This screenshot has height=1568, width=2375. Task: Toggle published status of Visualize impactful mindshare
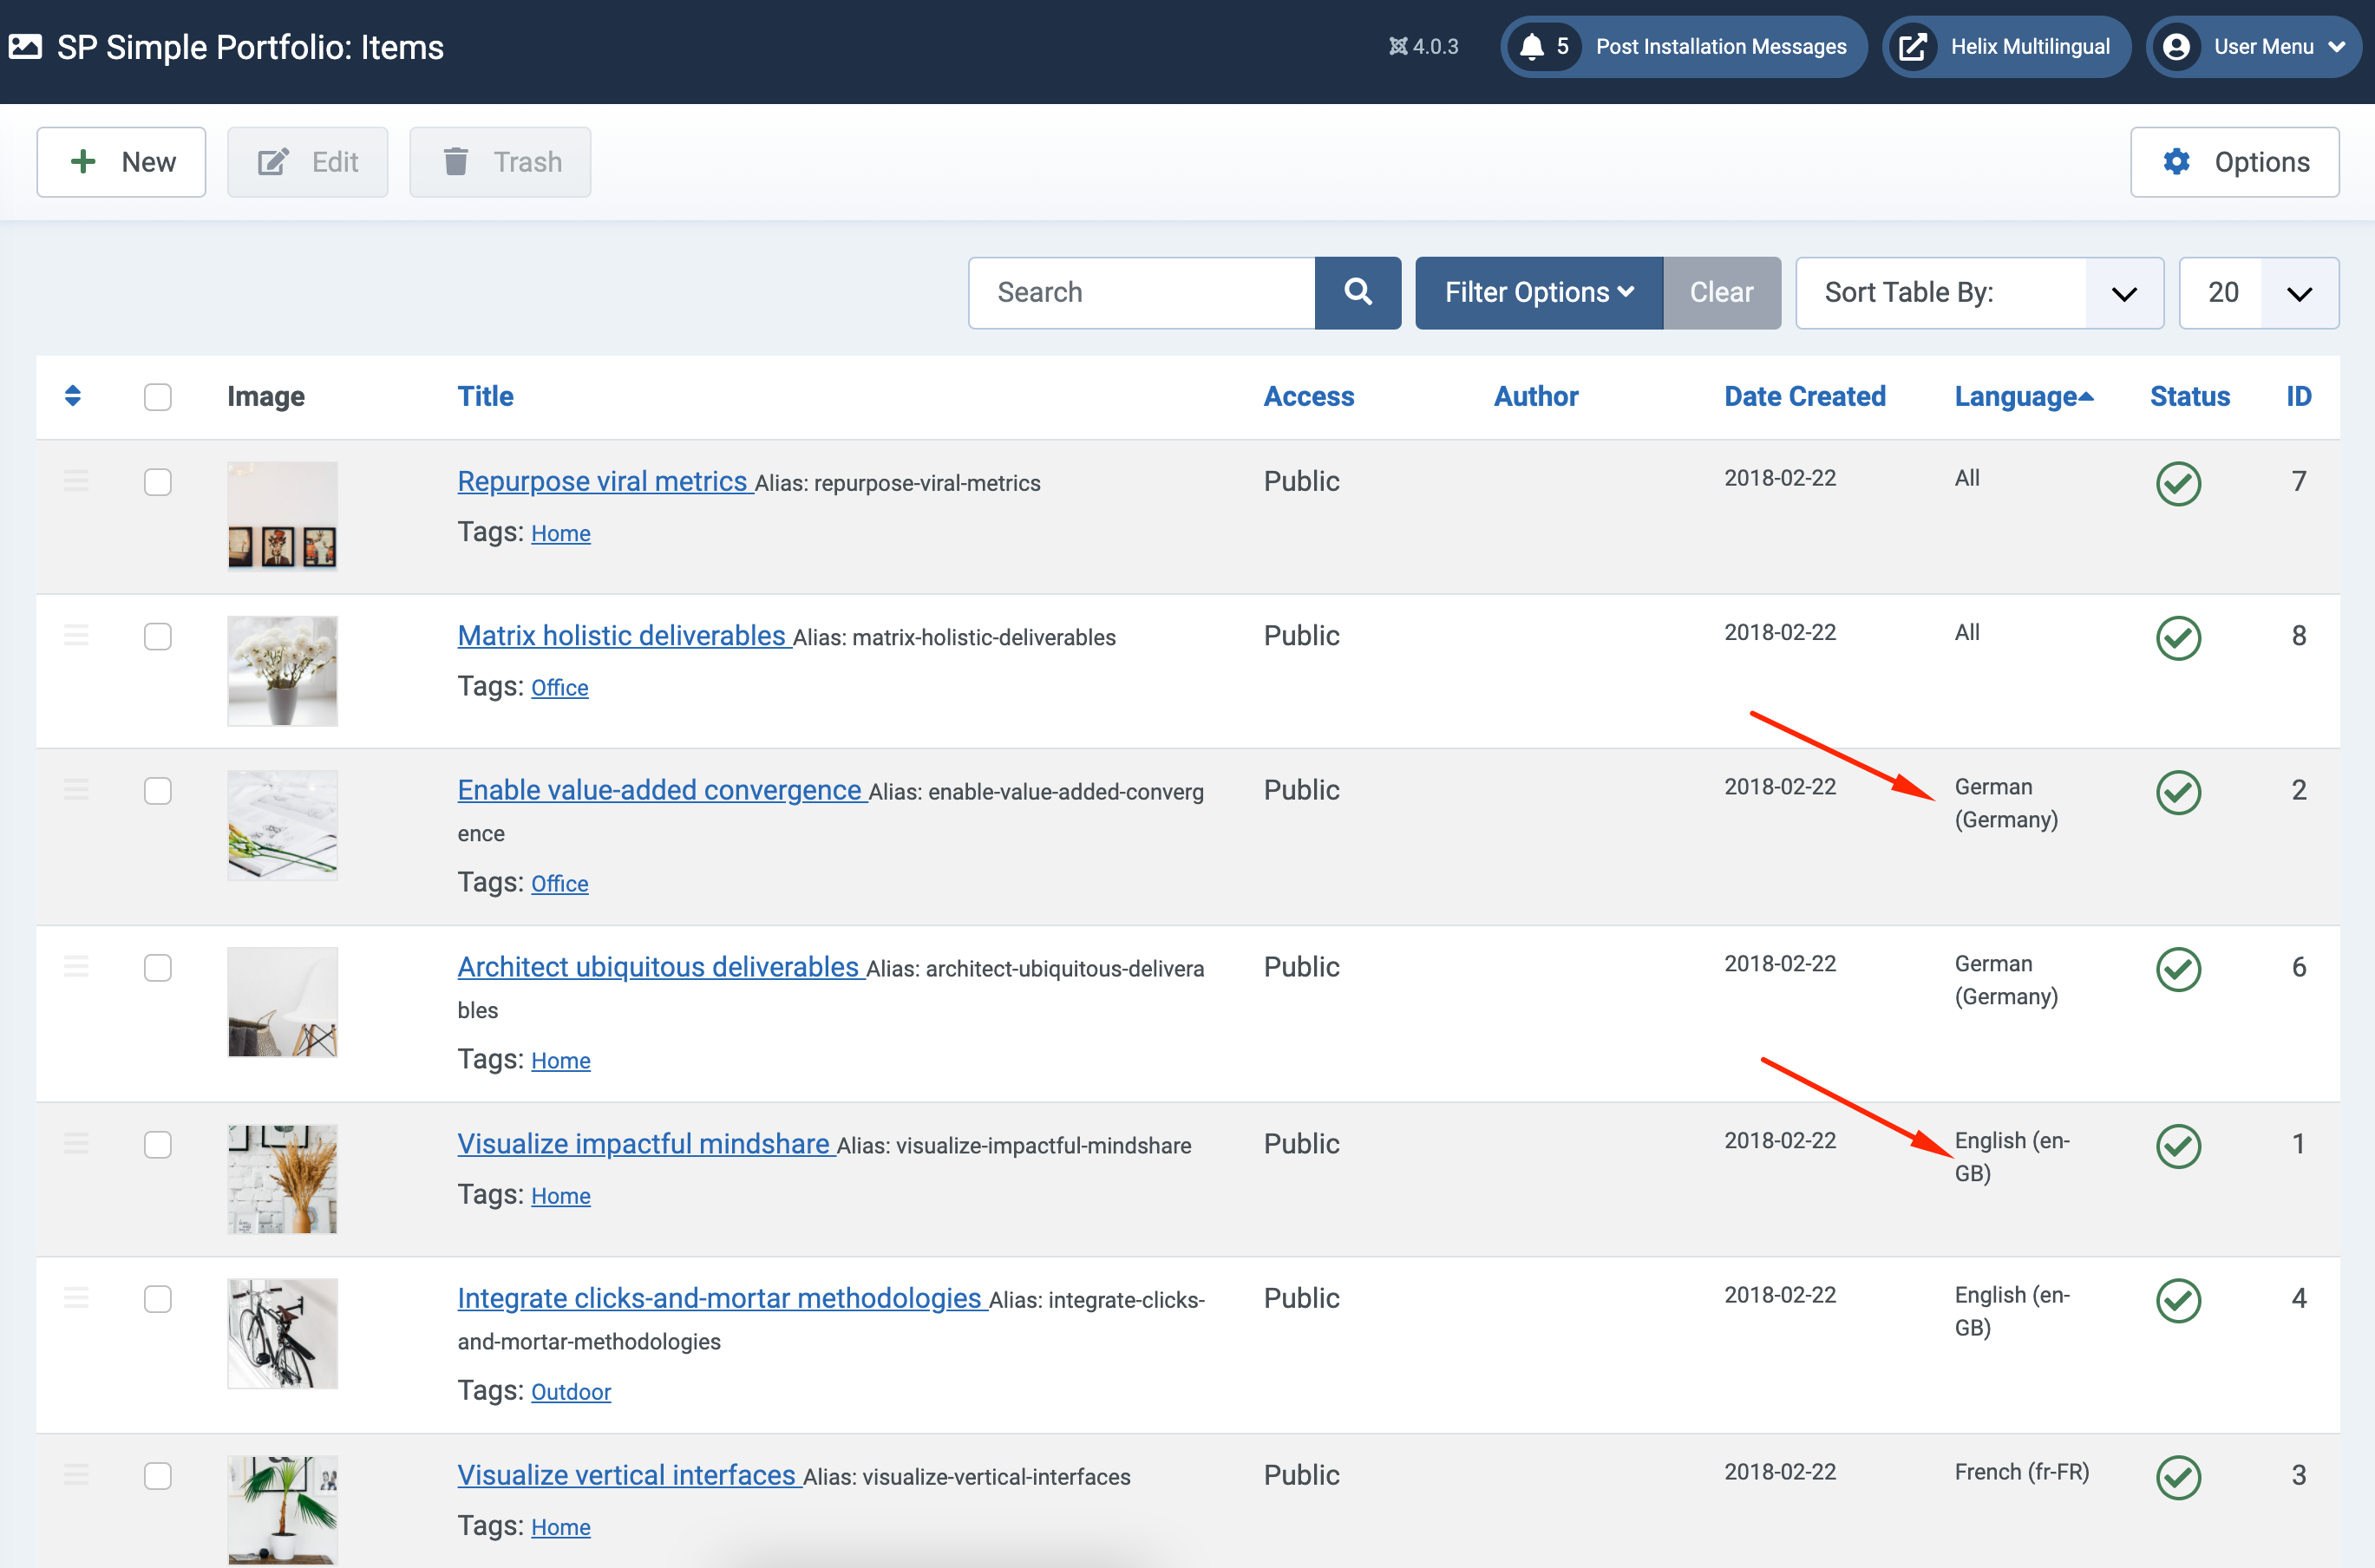[x=2177, y=1146]
